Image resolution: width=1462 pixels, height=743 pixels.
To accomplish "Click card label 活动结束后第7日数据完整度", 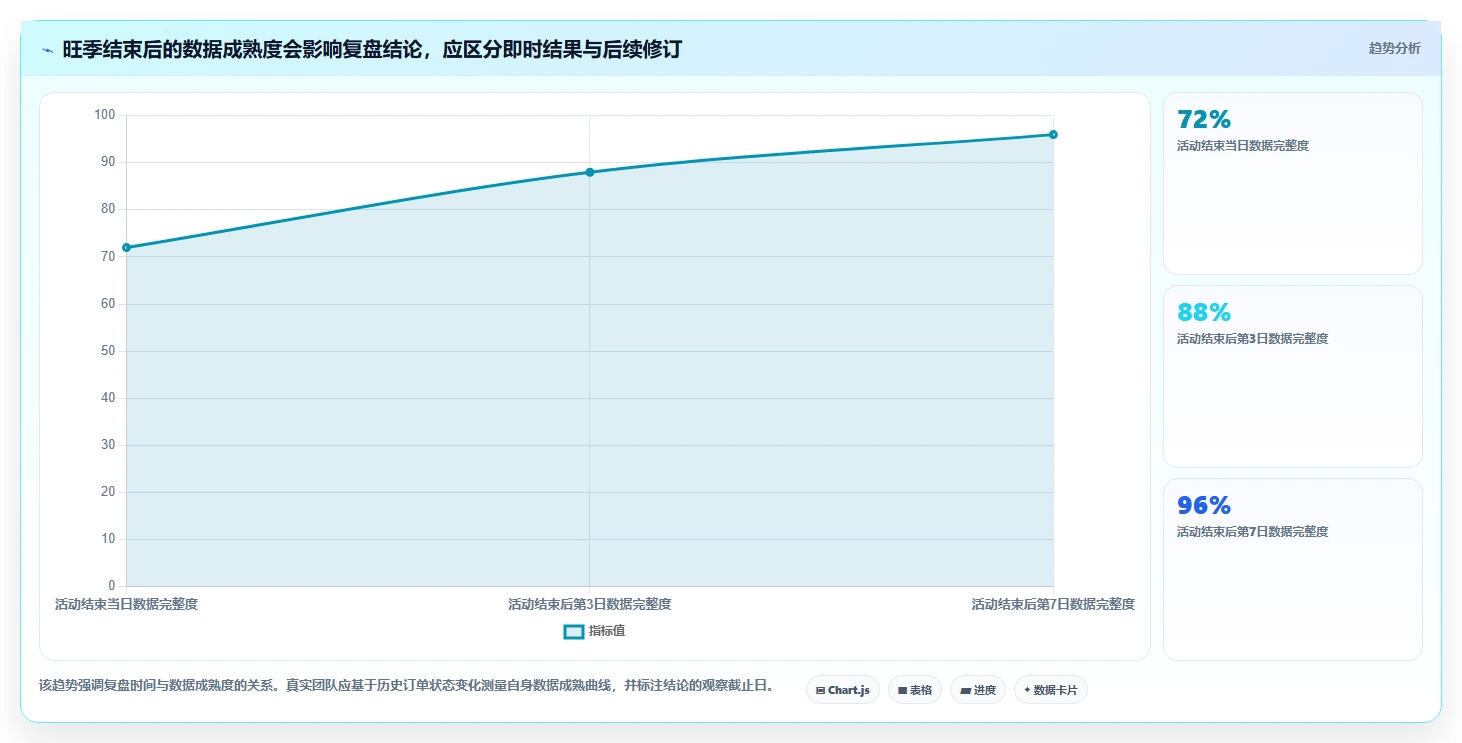I will (x=1253, y=532).
